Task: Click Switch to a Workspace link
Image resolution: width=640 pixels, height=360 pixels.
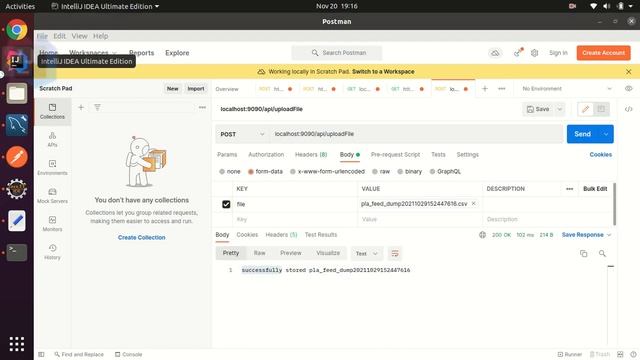Action: 383,71
